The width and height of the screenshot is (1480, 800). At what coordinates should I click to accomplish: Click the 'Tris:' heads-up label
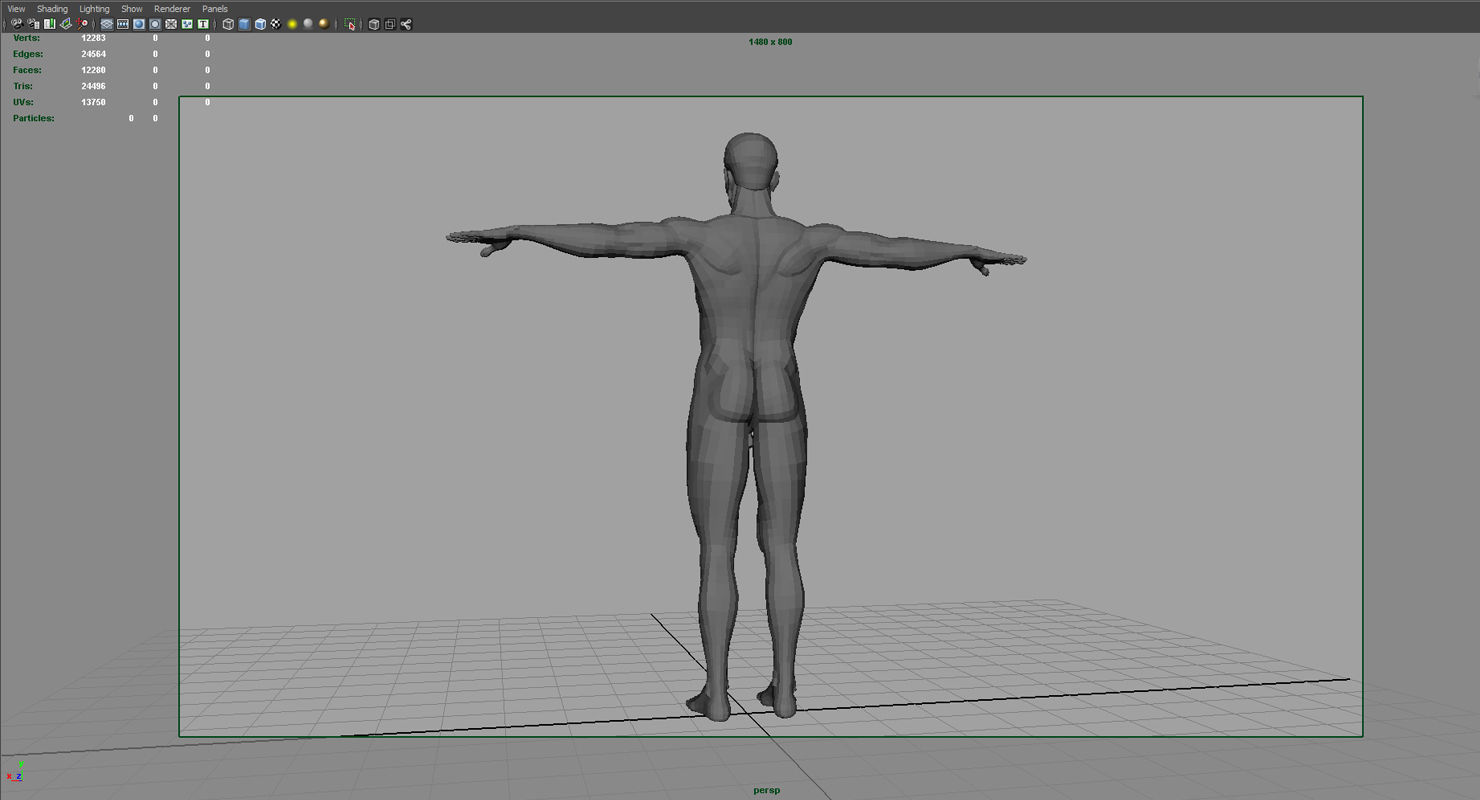click(x=23, y=86)
